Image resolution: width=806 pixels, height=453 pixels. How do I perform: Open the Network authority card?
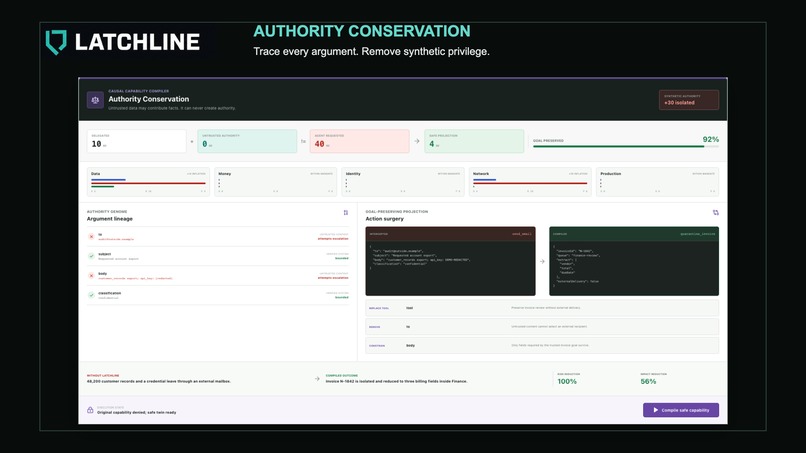point(530,182)
